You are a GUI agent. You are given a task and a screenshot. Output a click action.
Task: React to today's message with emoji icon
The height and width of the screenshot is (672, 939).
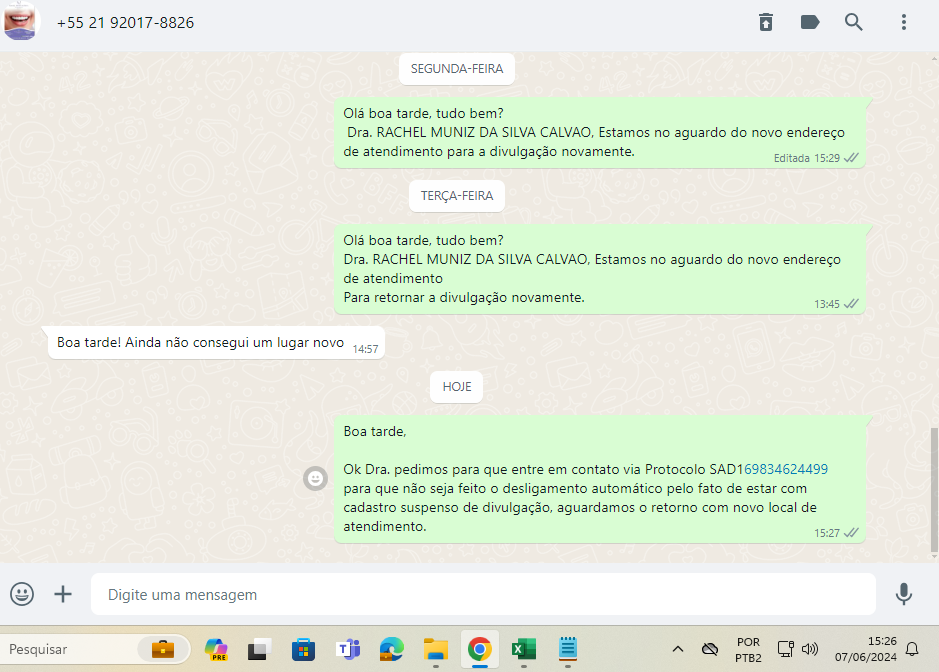[x=315, y=479]
